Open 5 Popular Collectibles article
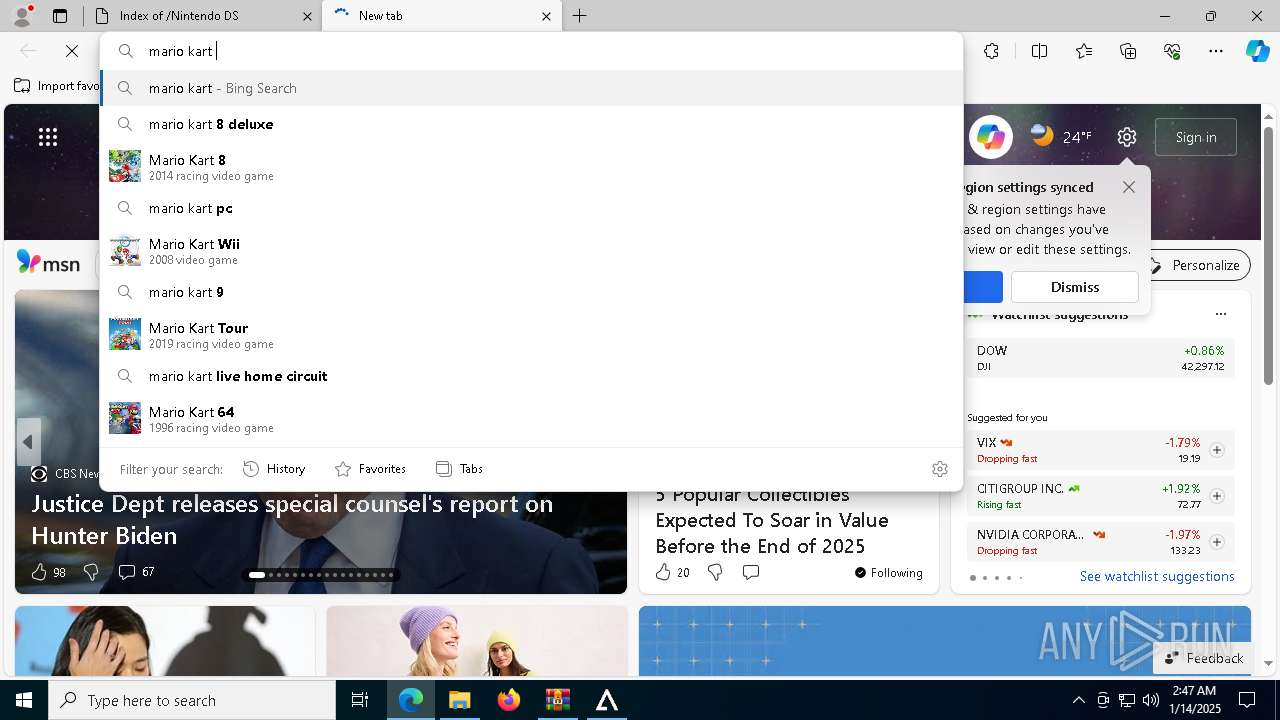Screen dimensions: 1280x720 [x=772, y=520]
